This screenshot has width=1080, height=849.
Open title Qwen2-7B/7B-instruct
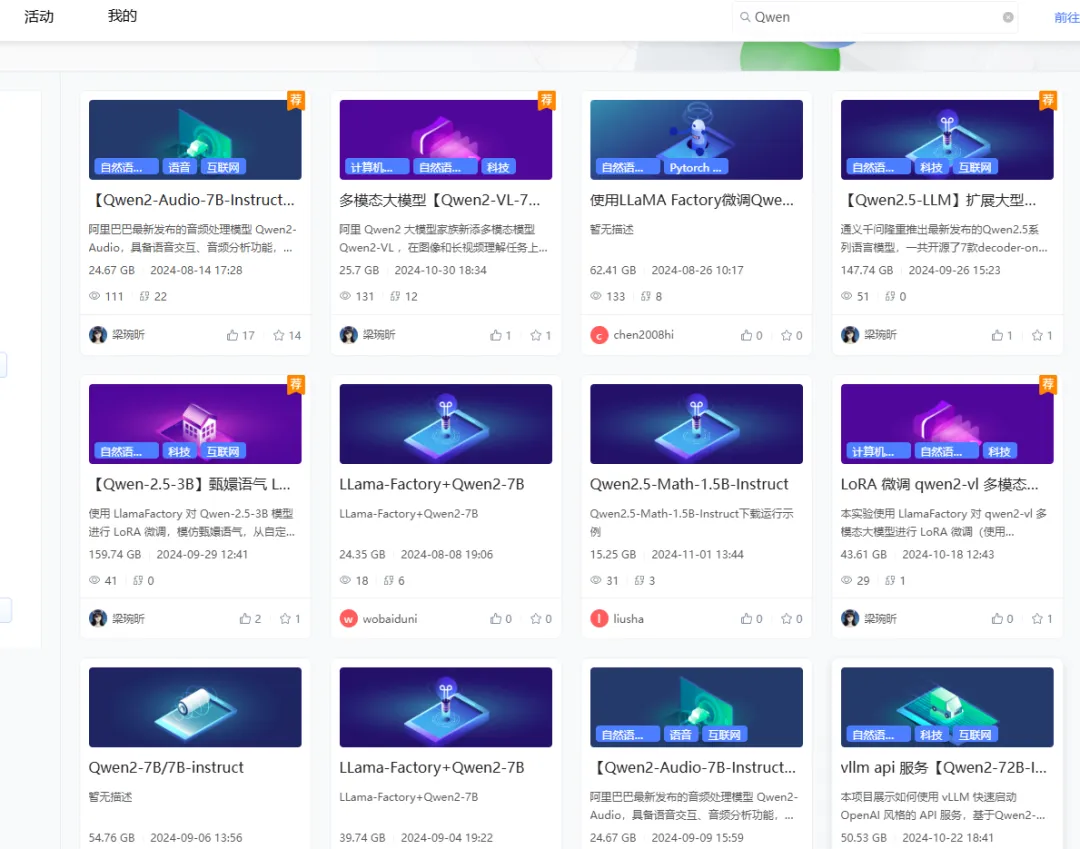(x=166, y=768)
